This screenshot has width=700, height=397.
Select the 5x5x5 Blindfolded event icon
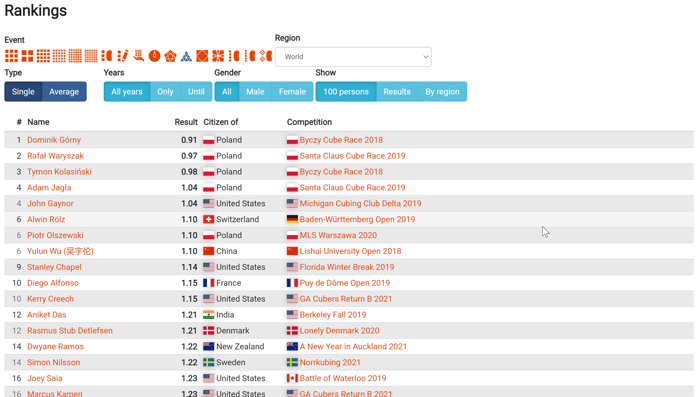(250, 56)
